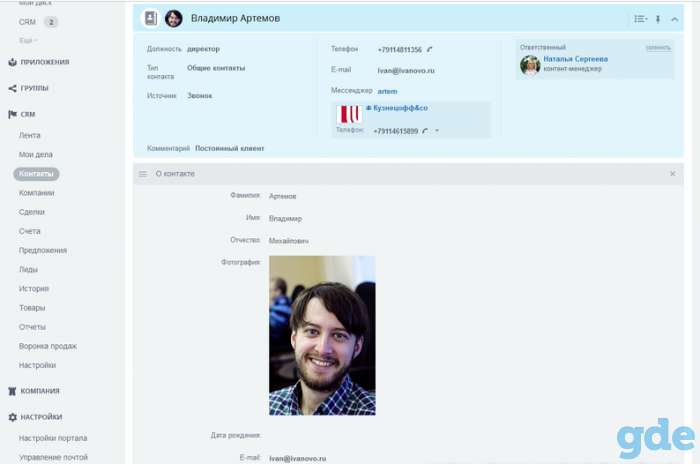The image size is (700, 464).
Task: Click the Компания section icon
Action: pos(12,391)
